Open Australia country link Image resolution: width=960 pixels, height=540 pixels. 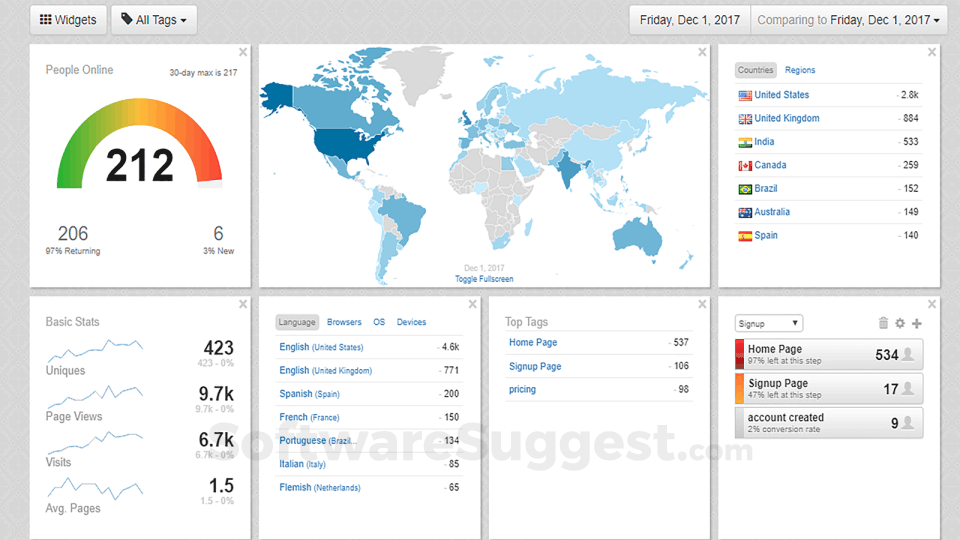[772, 212]
